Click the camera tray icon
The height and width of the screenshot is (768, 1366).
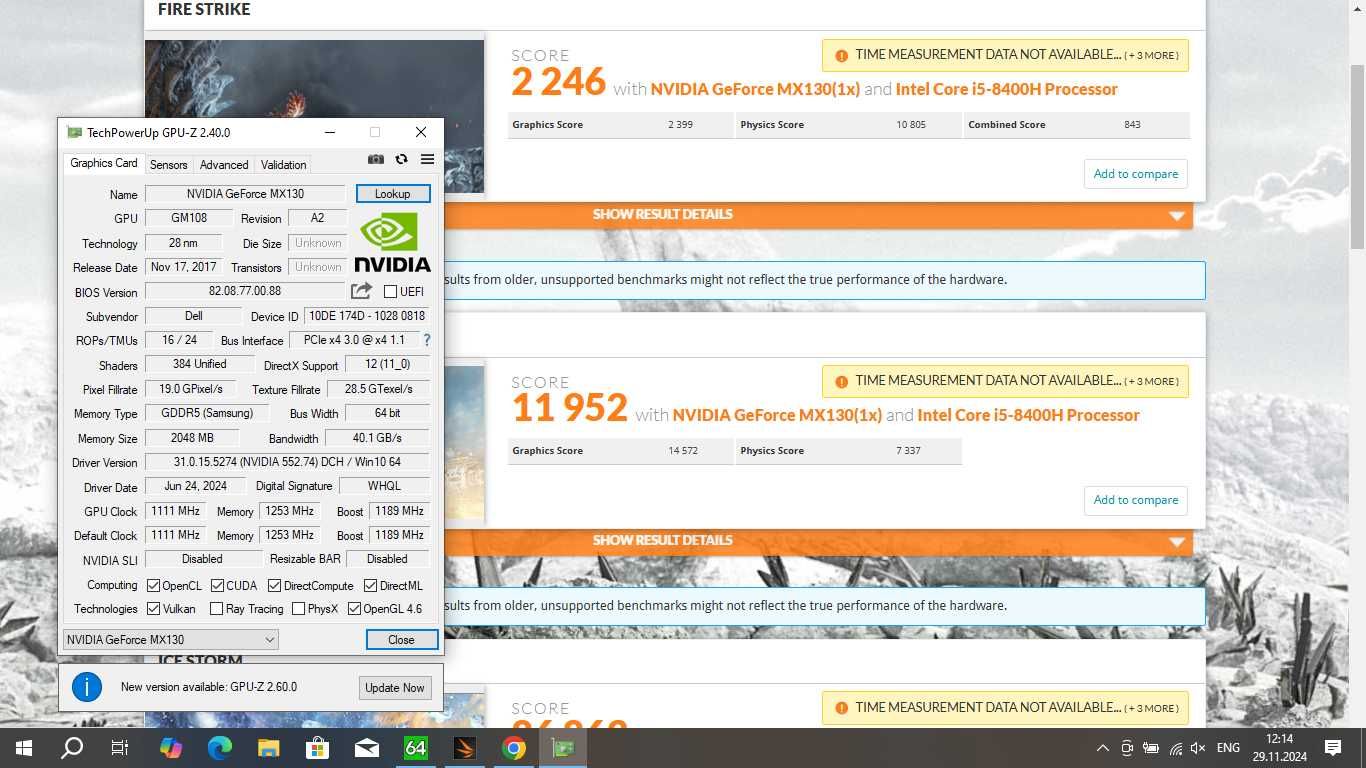1127,747
